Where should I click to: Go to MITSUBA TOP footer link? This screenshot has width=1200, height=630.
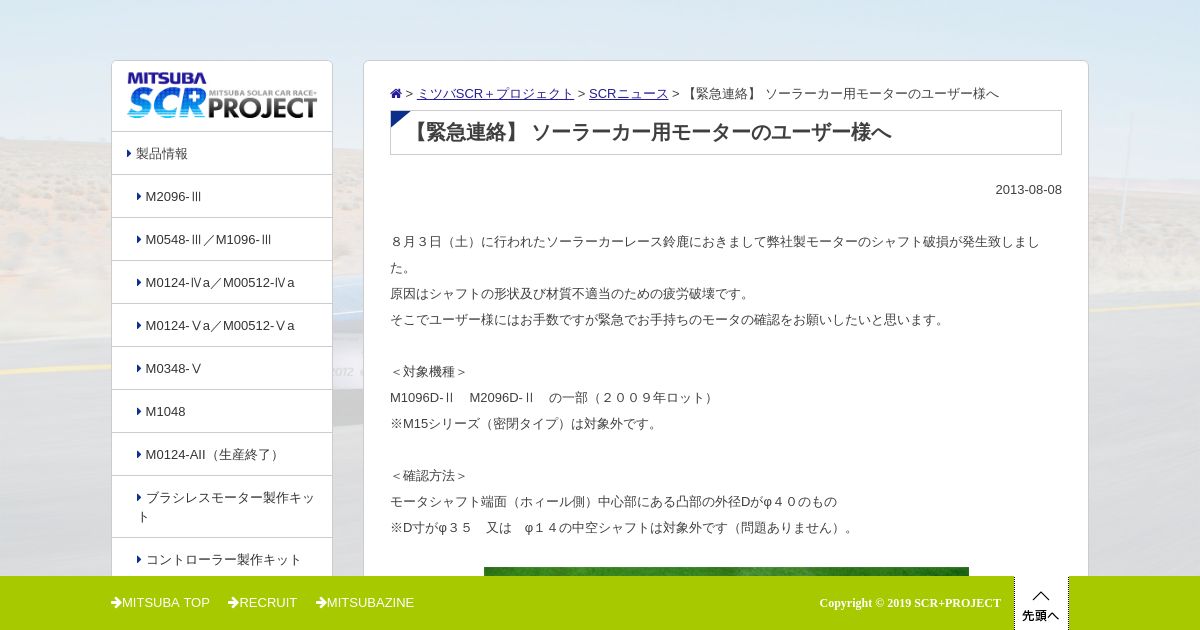(x=160, y=603)
